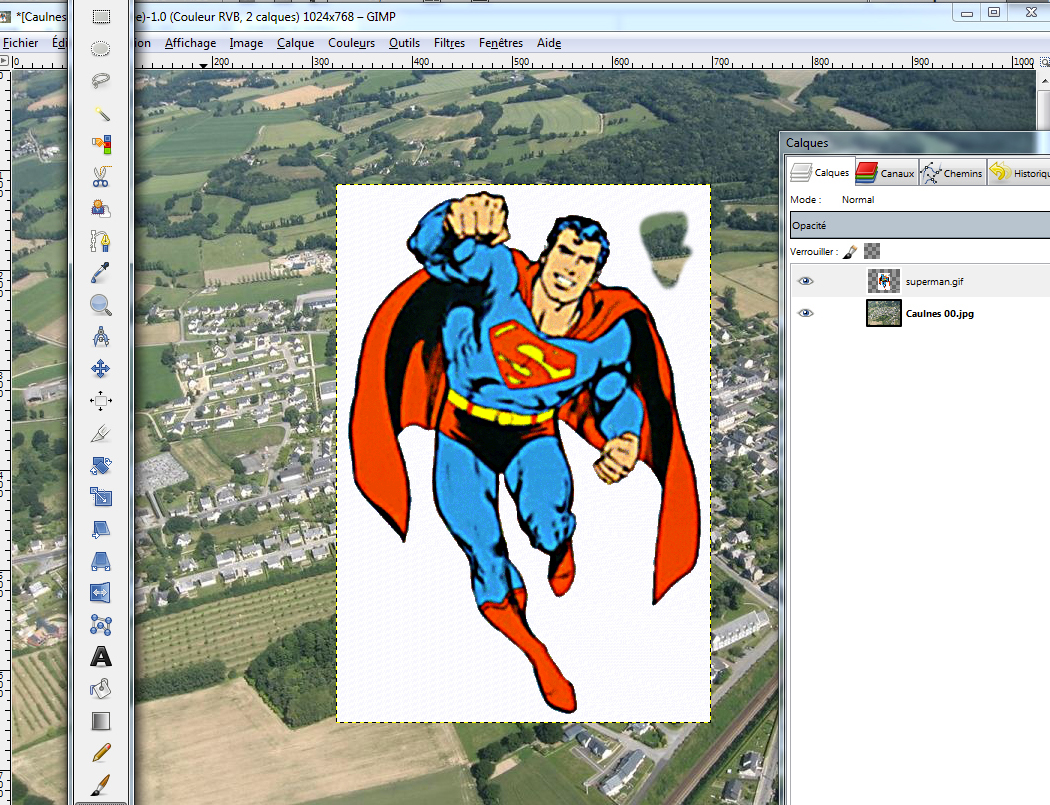The height and width of the screenshot is (805, 1050).
Task: Toggle lock pixels brush icon
Action: click(x=850, y=252)
